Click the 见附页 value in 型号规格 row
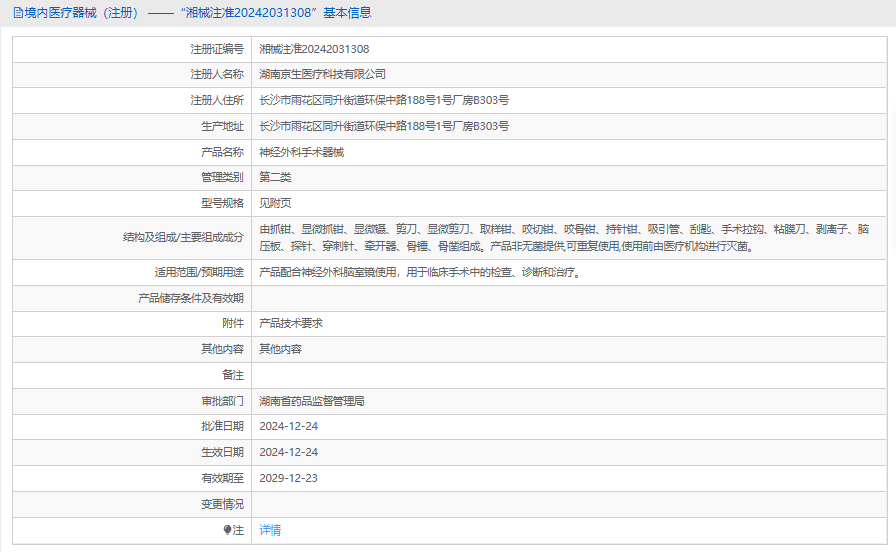The width and height of the screenshot is (896, 552). coord(275,203)
